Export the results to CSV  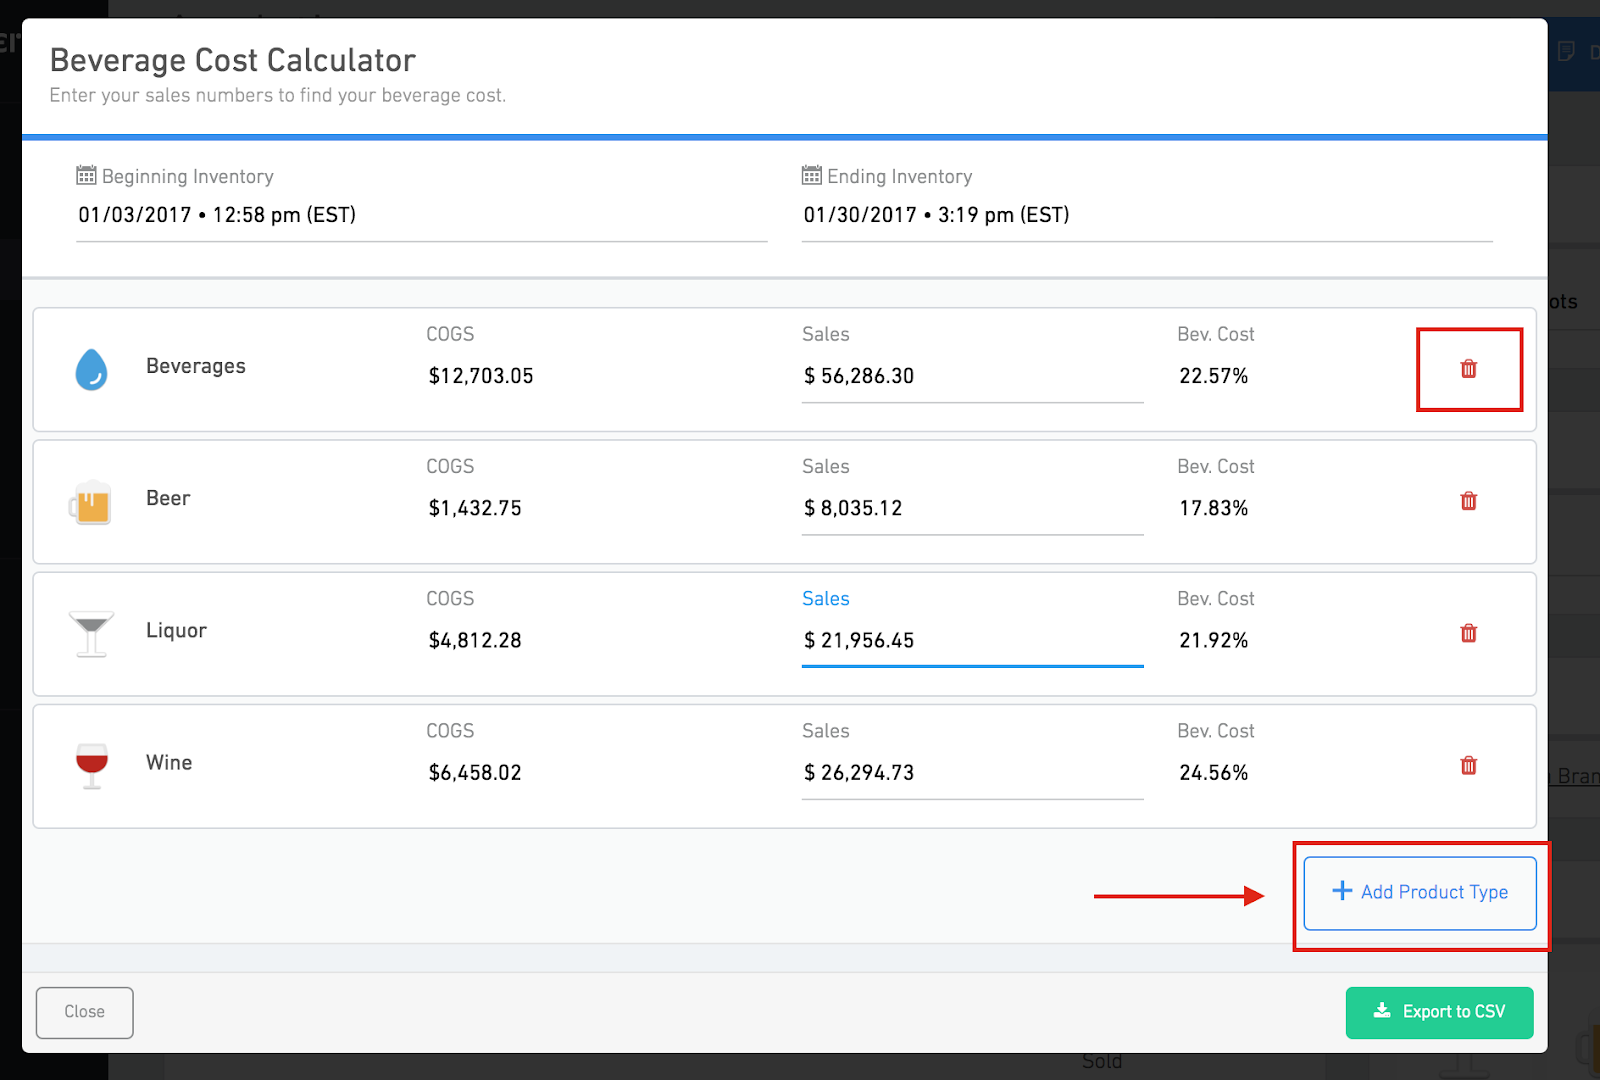1439,1012
